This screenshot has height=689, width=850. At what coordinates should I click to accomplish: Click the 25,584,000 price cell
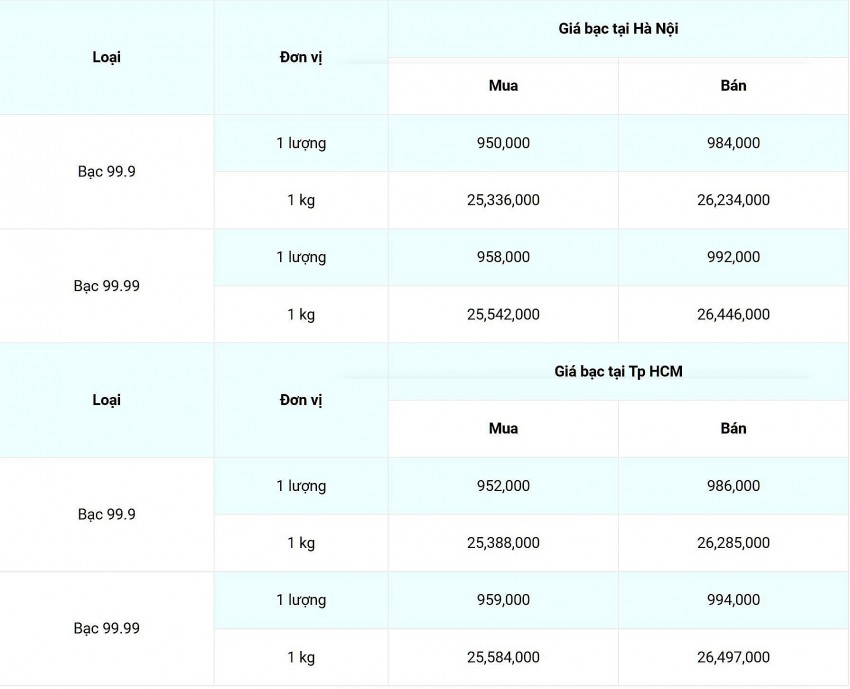coord(503,657)
